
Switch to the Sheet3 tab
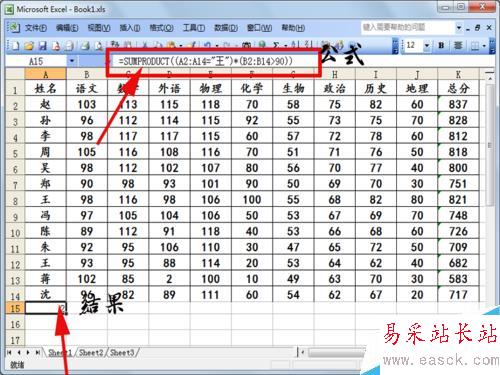tap(122, 352)
